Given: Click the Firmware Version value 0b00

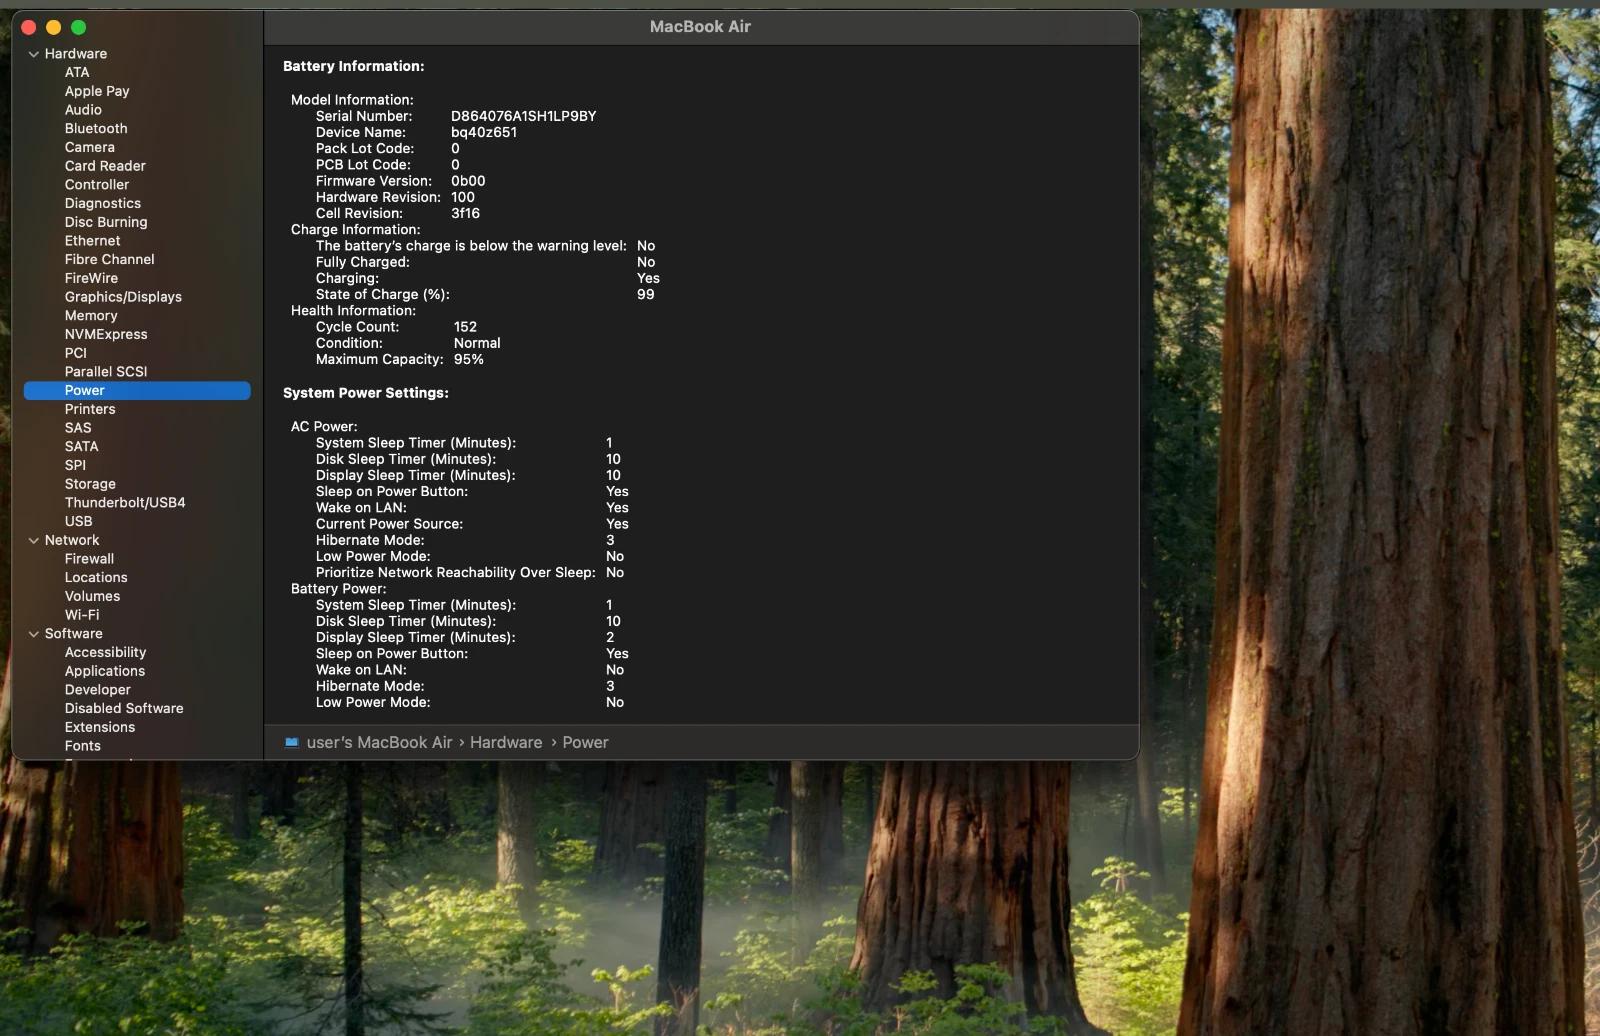Looking at the screenshot, I should pos(468,181).
